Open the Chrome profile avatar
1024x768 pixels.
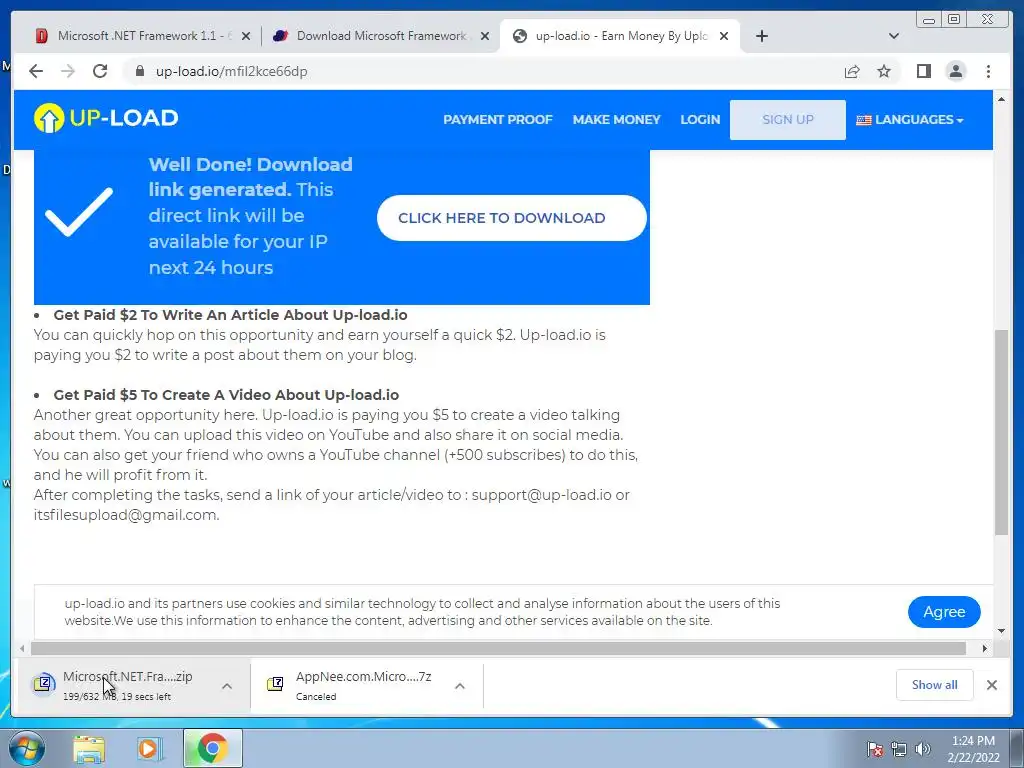pyautogui.click(x=955, y=71)
